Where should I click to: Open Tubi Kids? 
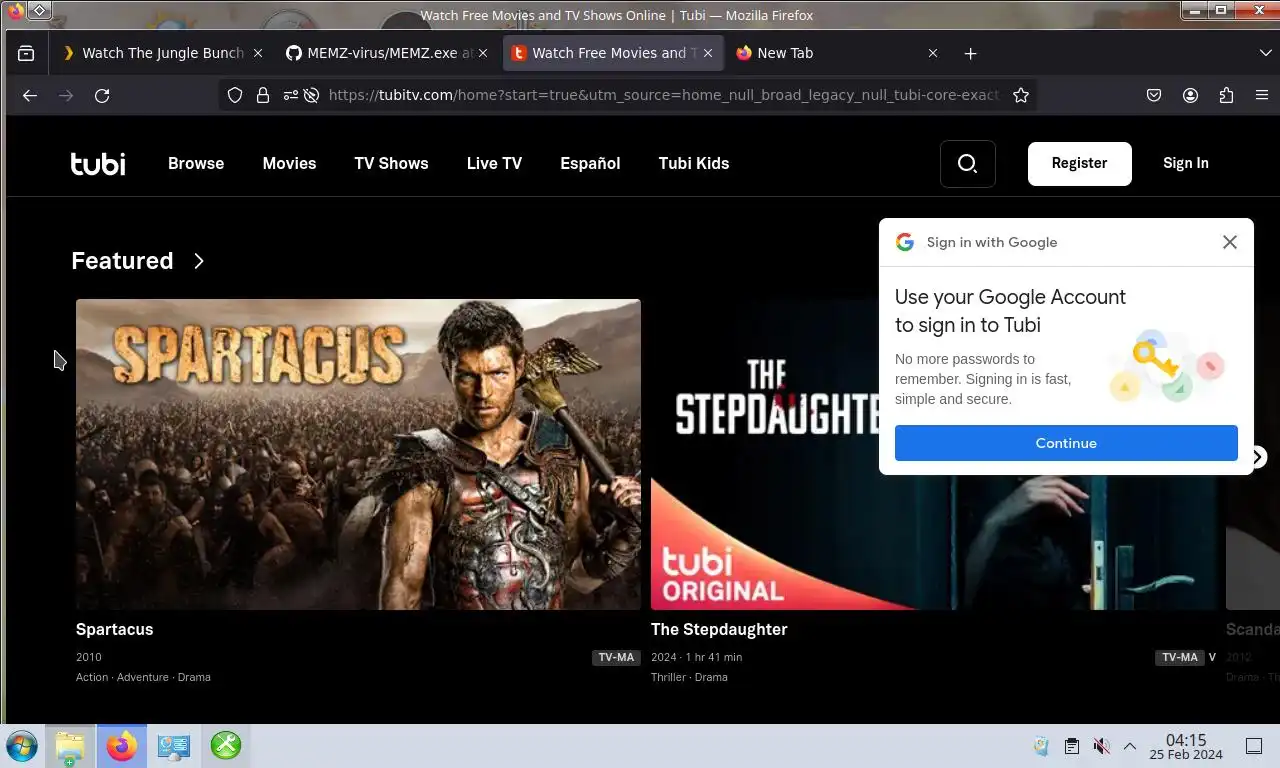pos(694,163)
